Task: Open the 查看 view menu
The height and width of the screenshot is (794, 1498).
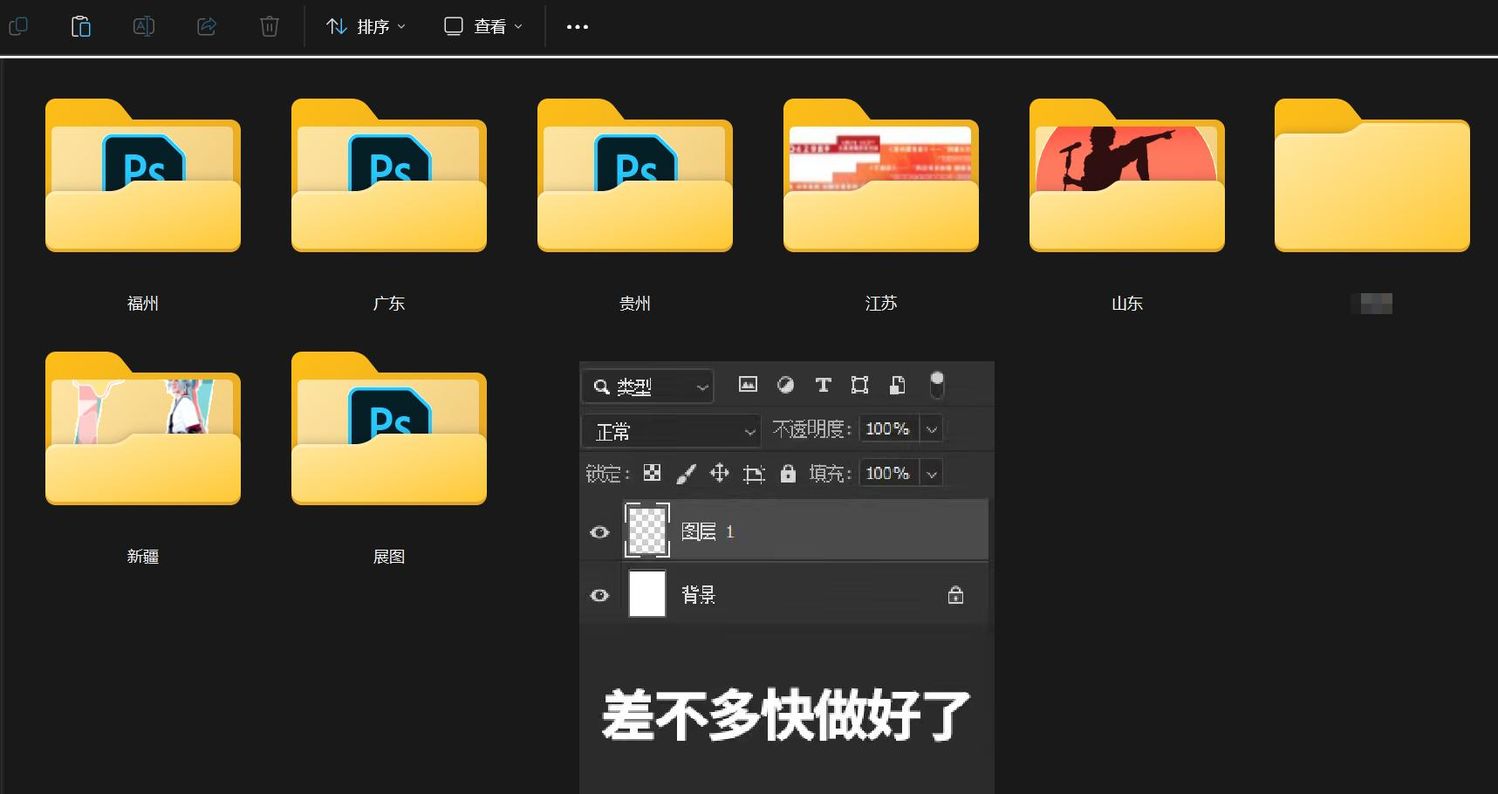Action: click(483, 27)
